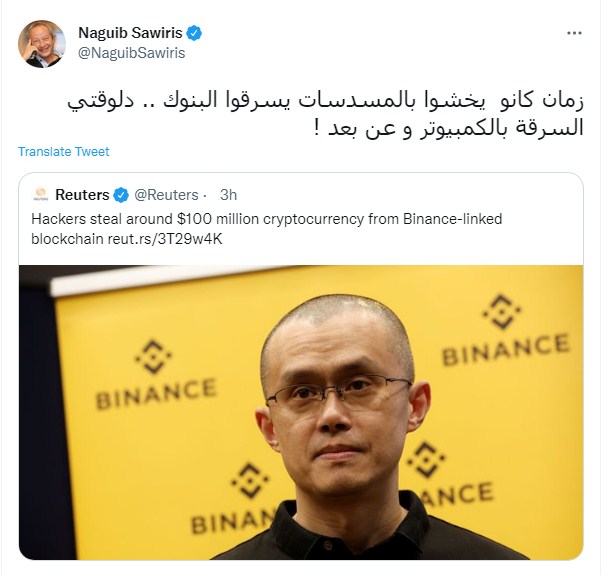Click the Arabic tweet text
This screenshot has width=607, height=575.
(326, 113)
